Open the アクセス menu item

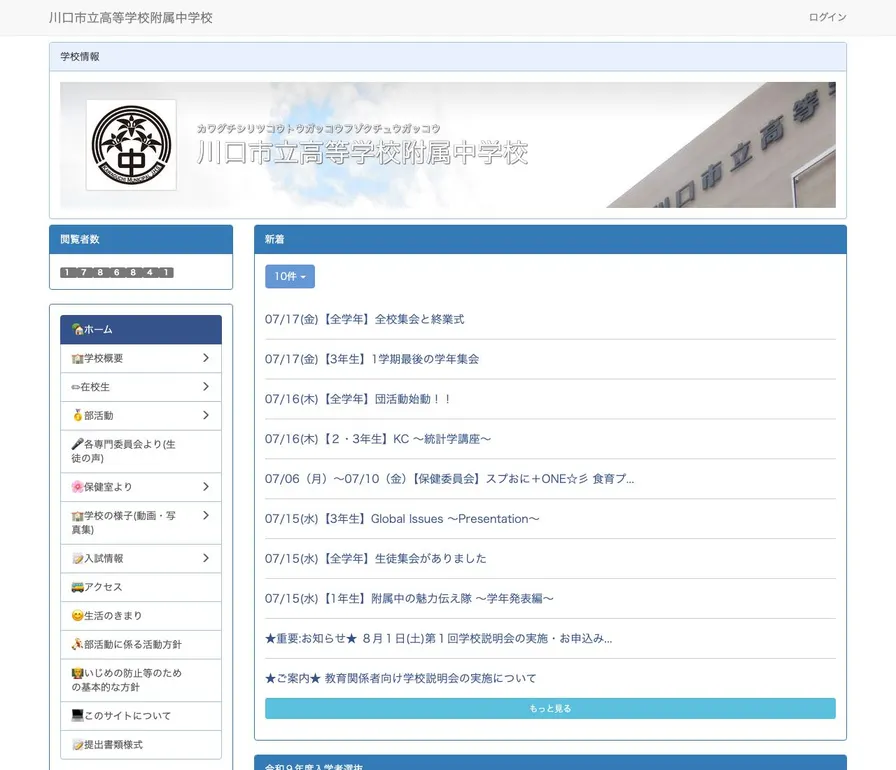pyautogui.click(x=141, y=587)
